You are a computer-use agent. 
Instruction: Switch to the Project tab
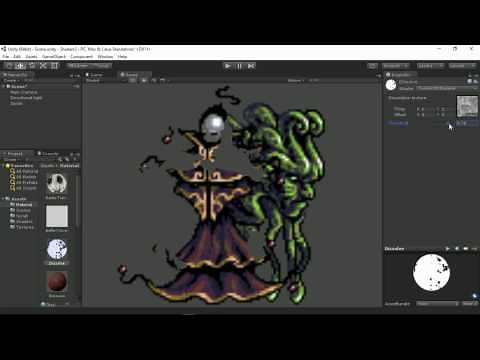tap(14, 154)
